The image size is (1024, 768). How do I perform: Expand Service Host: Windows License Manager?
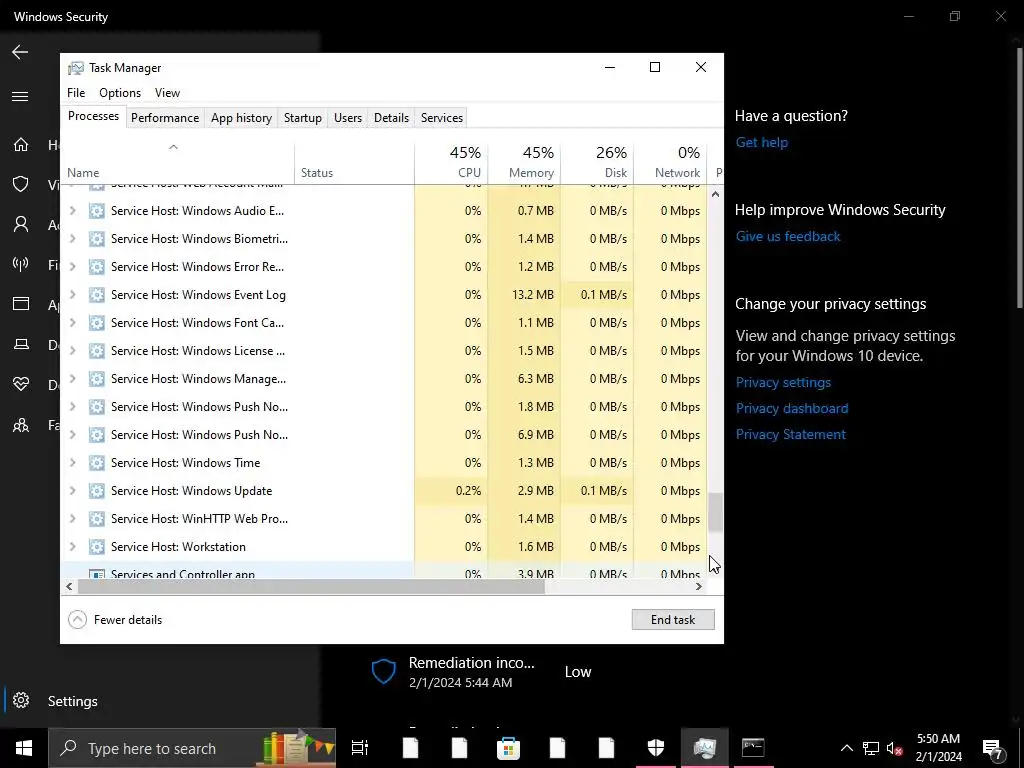tap(72, 351)
